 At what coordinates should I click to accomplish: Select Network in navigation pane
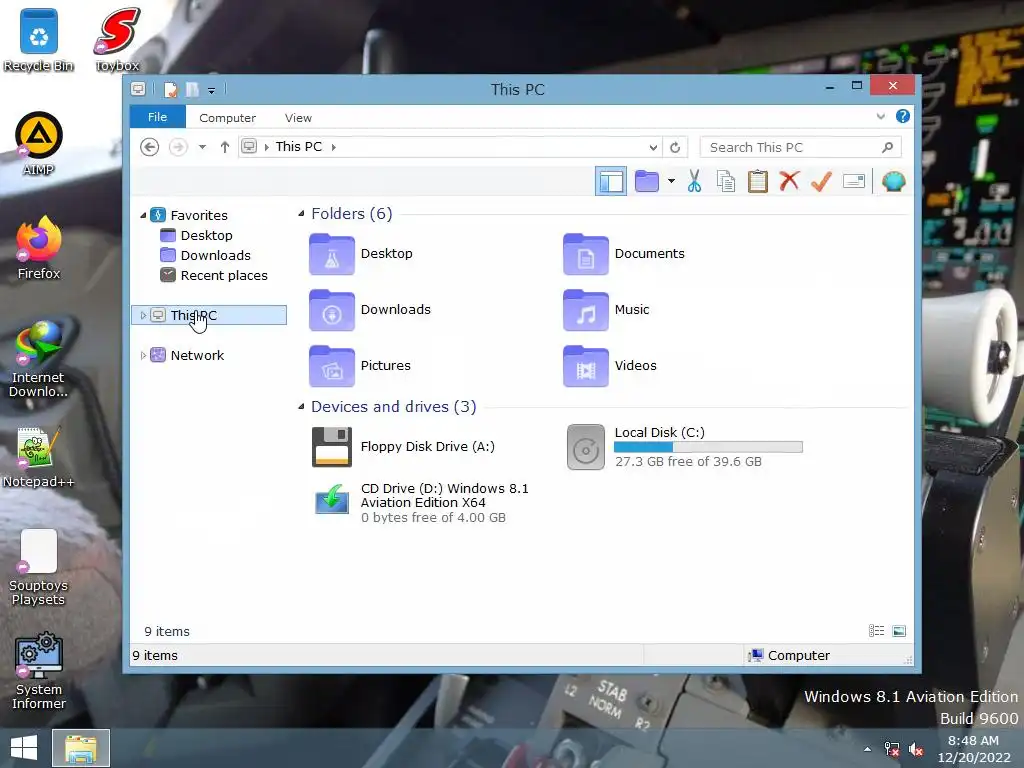[187, 355]
